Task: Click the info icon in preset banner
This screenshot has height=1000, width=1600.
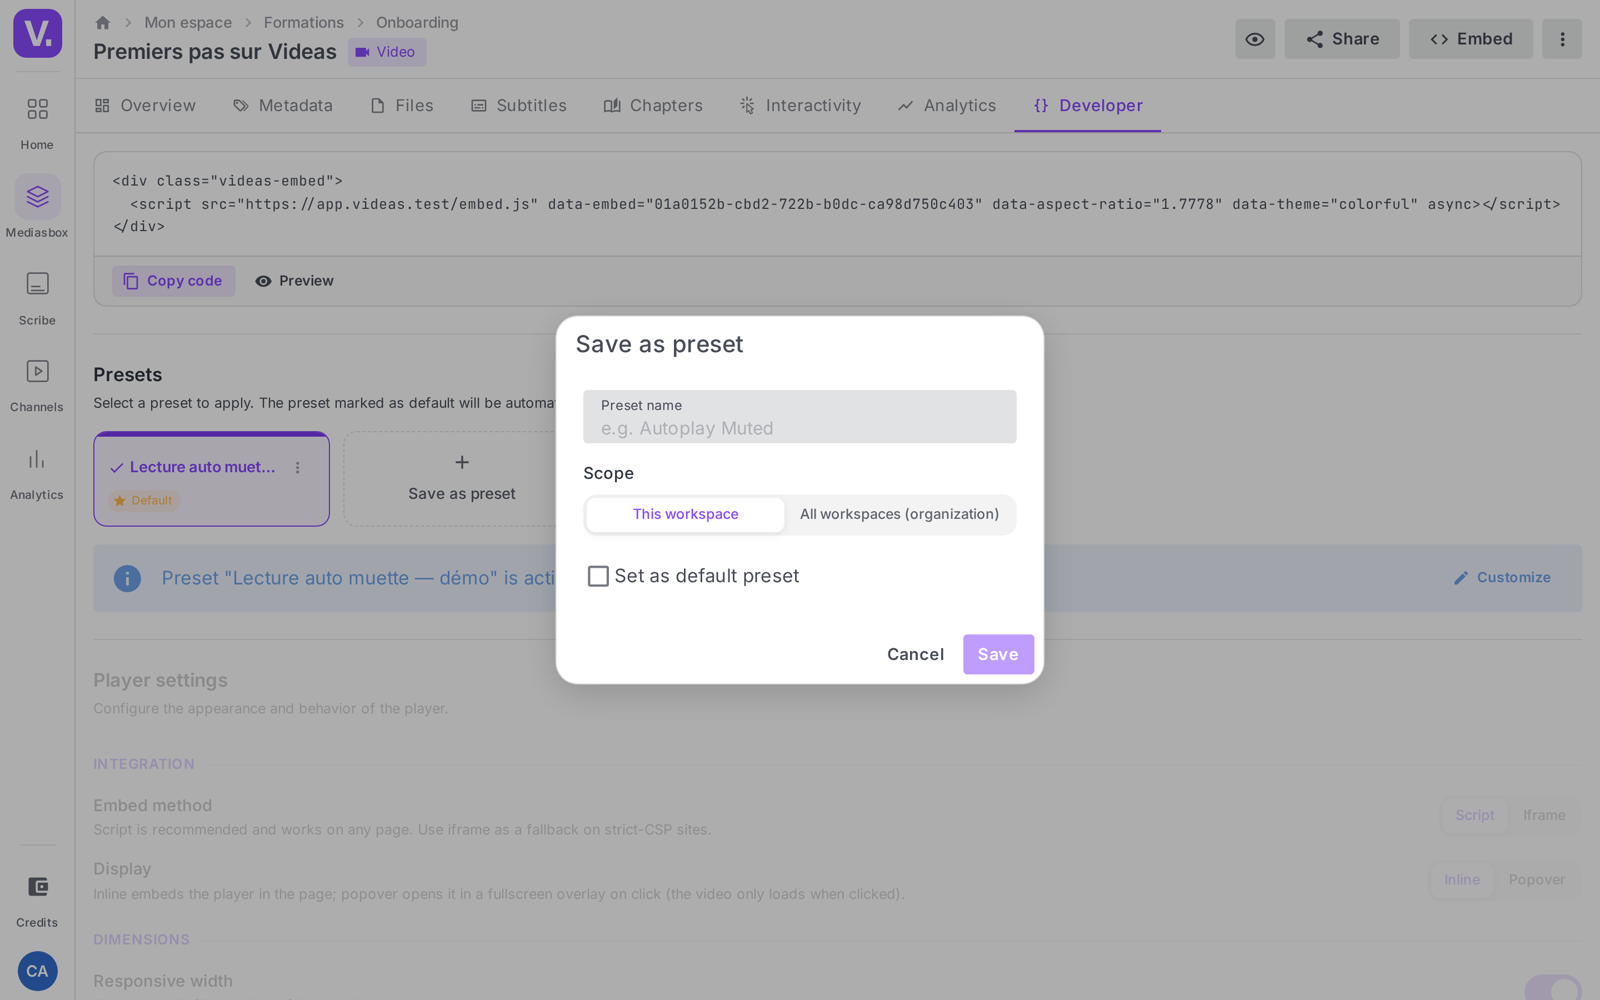Action: point(127,578)
